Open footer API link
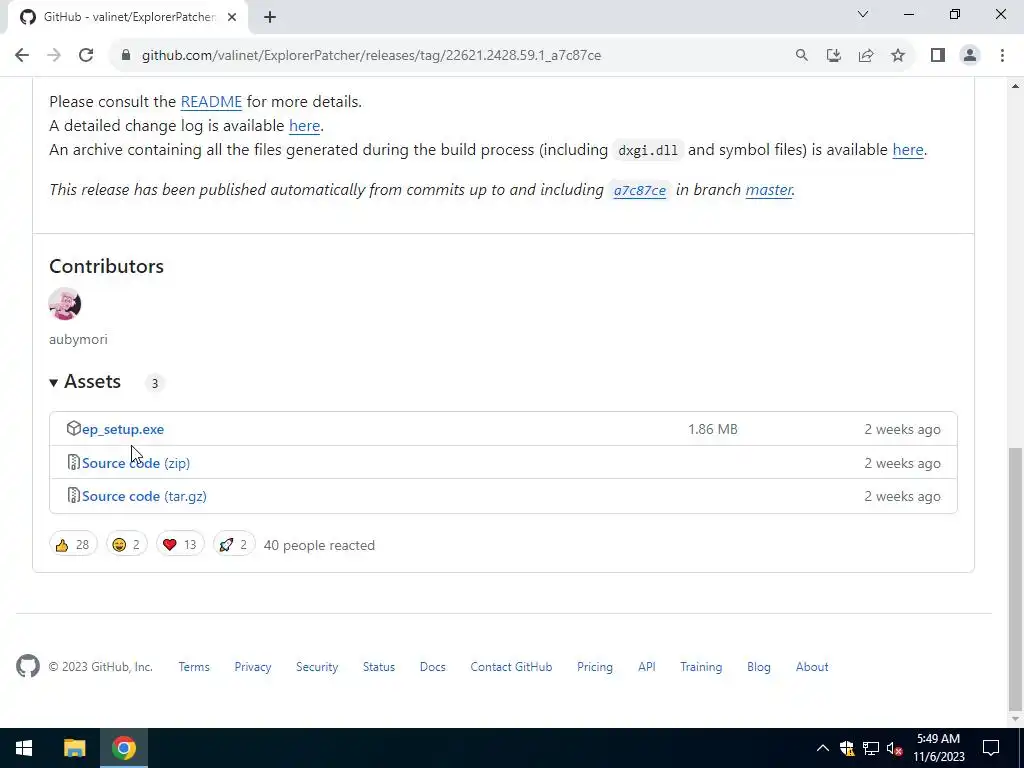 (x=647, y=667)
